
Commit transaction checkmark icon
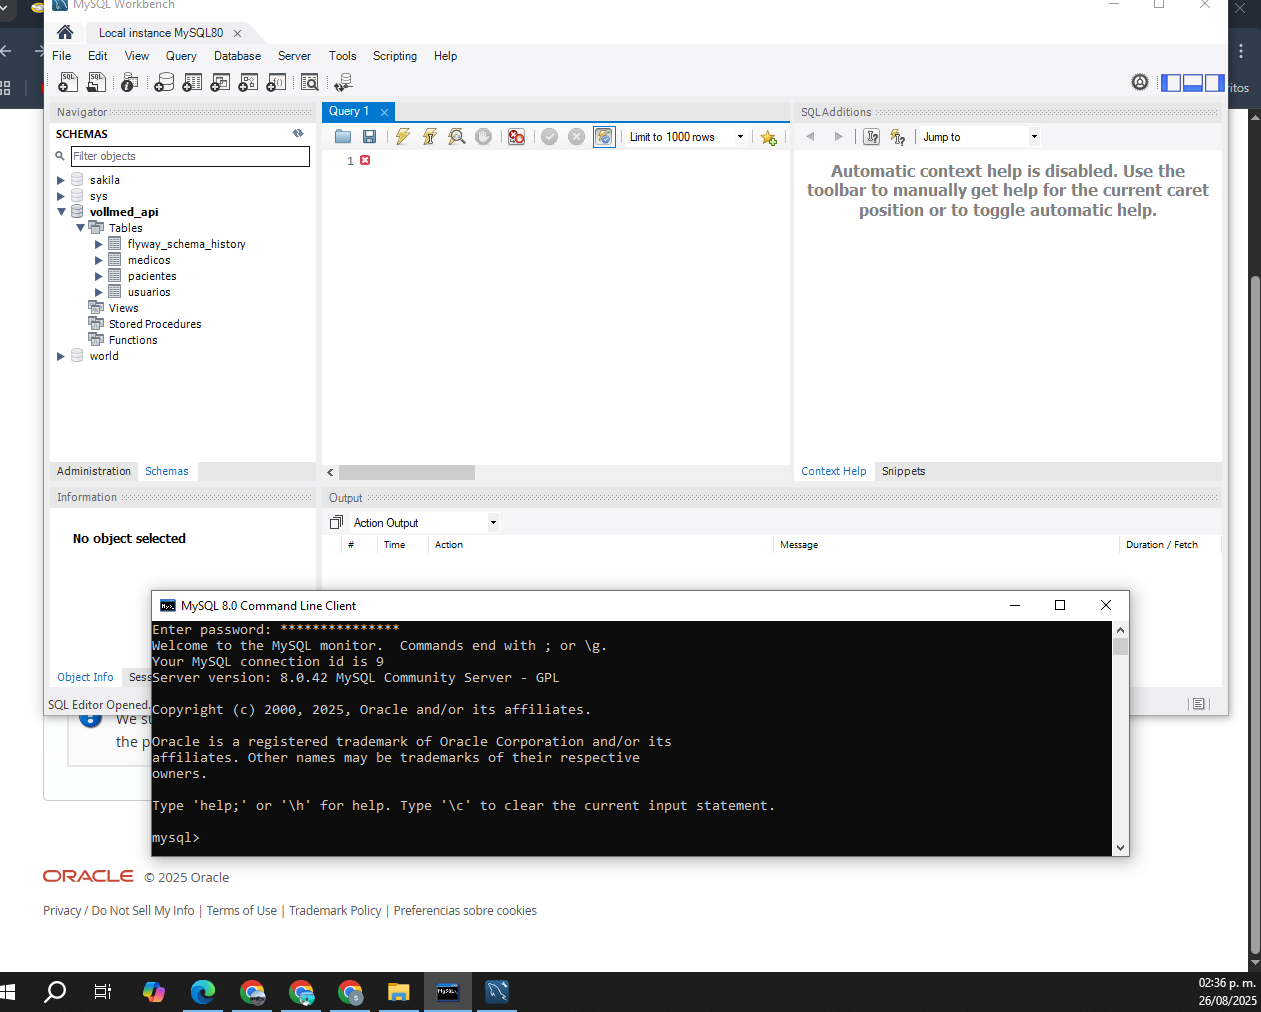(x=549, y=137)
